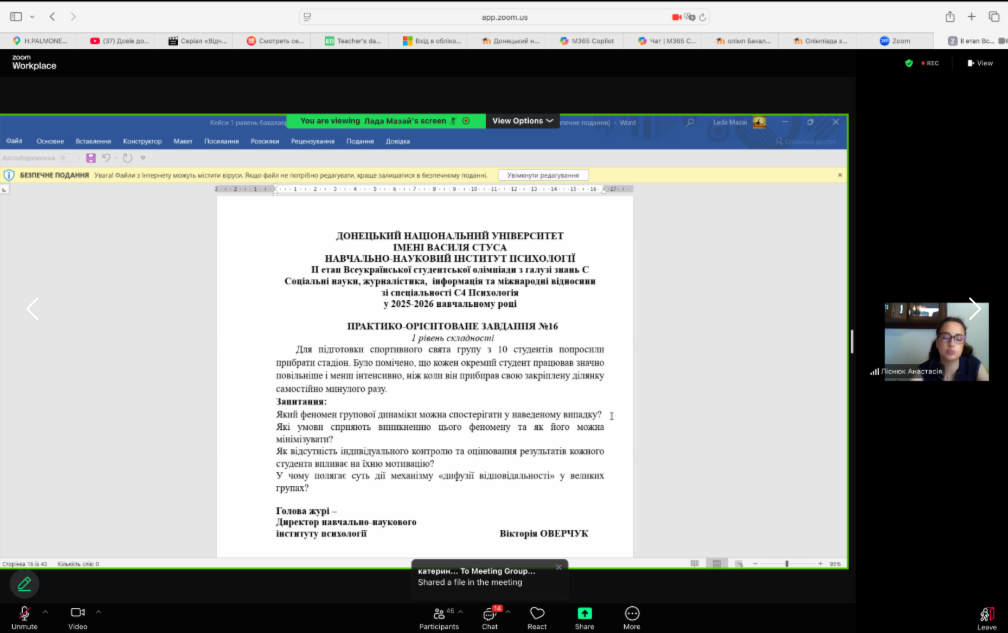This screenshot has width=1008, height=633.
Task: Go back in Safari
Action: pyautogui.click(x=53, y=17)
